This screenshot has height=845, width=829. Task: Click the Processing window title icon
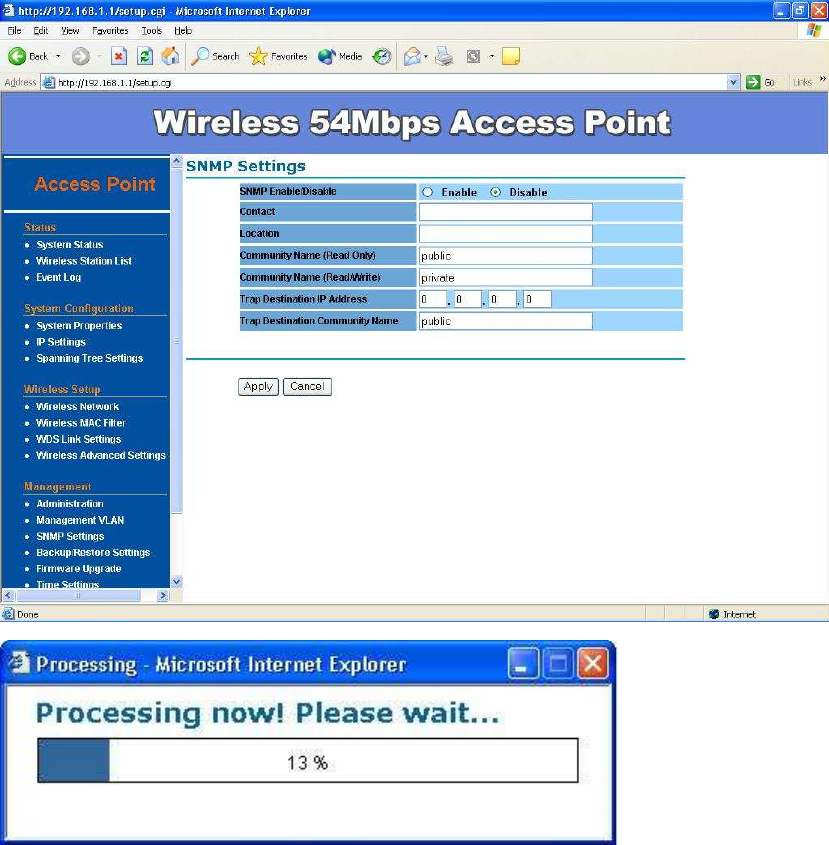19,663
